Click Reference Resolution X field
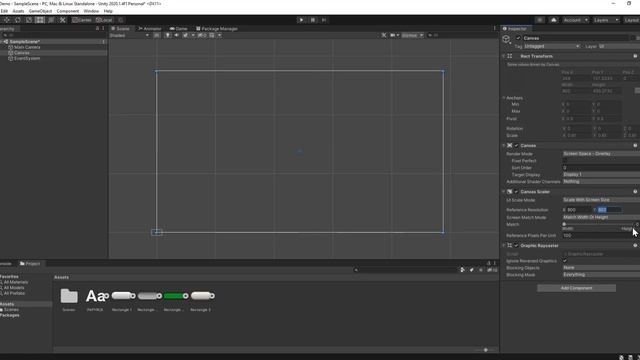The height and width of the screenshot is (360, 640). (x=578, y=210)
